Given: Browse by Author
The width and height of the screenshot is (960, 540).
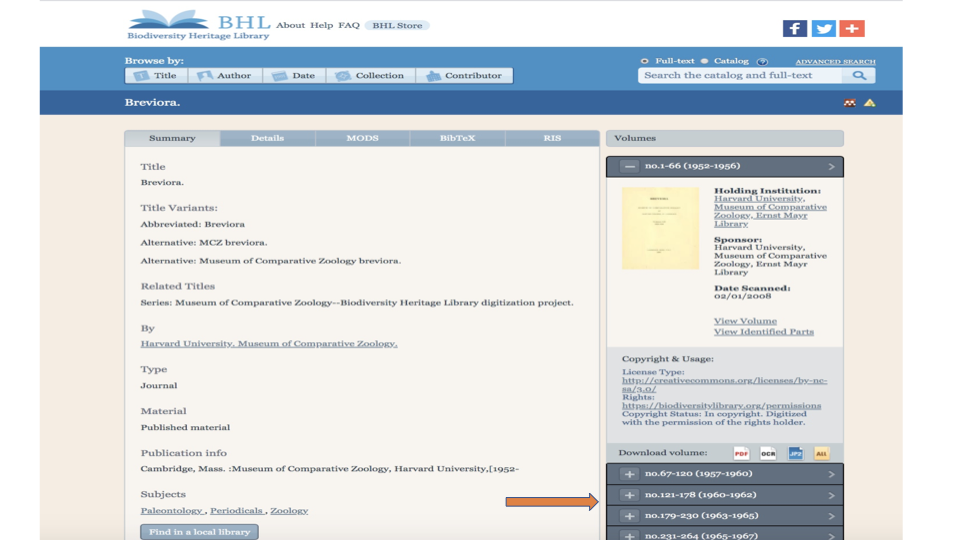Looking at the screenshot, I should pyautogui.click(x=225, y=76).
